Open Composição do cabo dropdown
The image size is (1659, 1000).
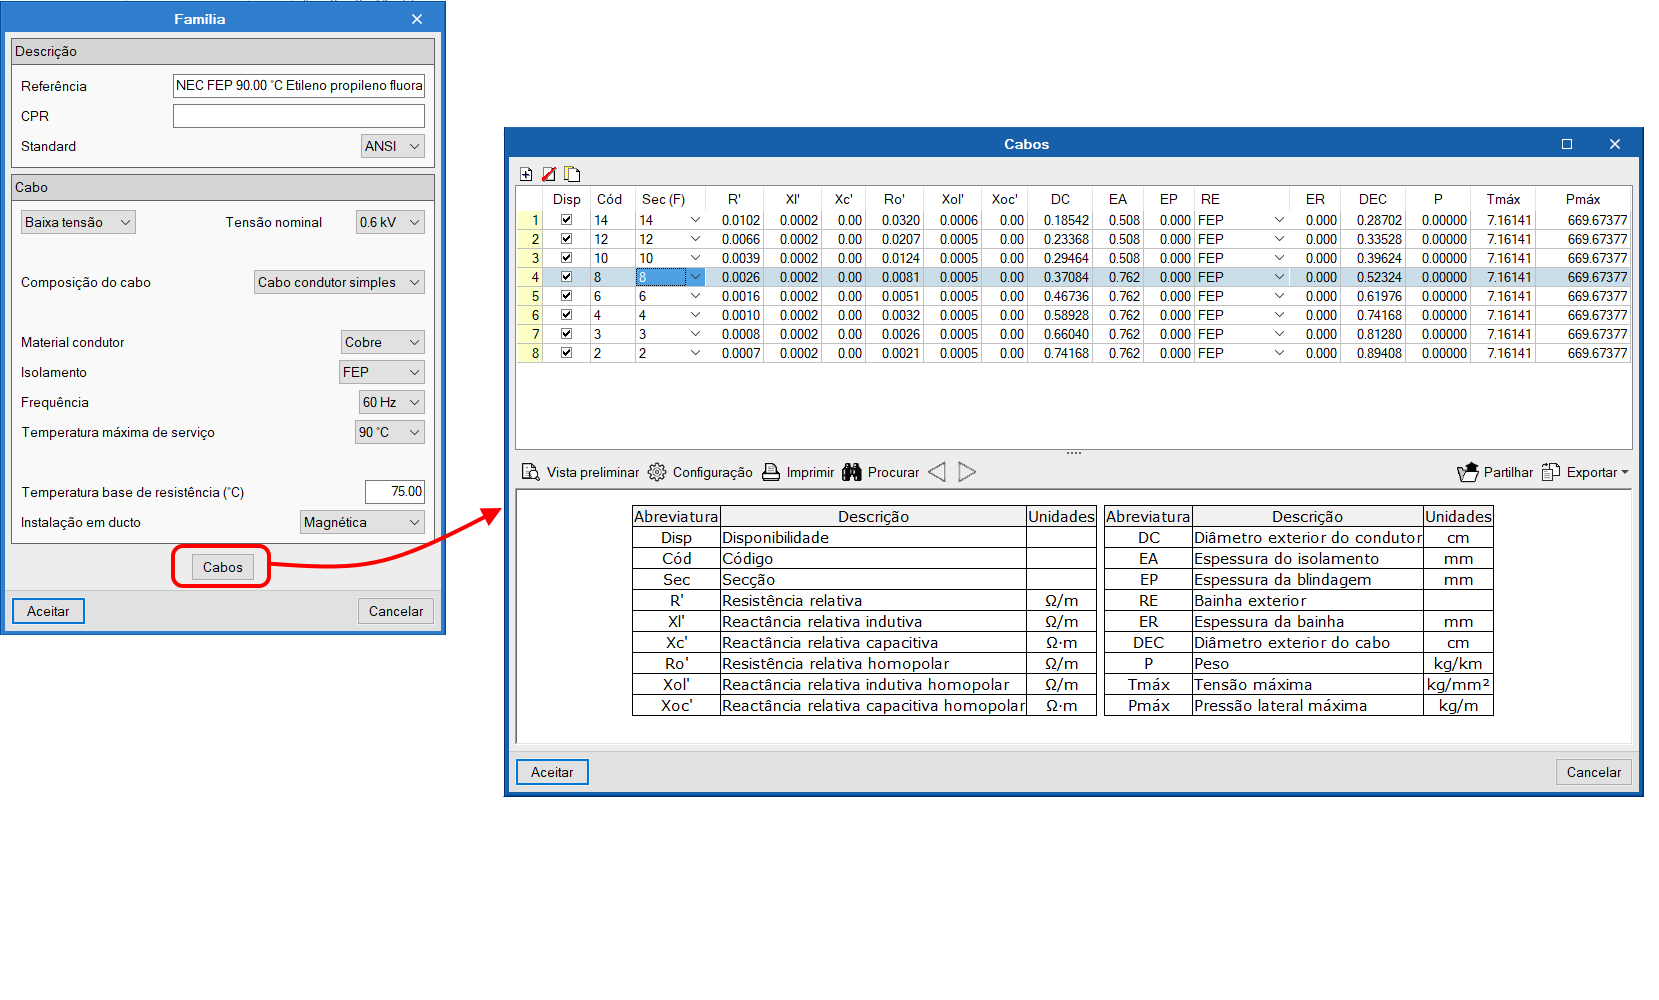[x=339, y=282]
